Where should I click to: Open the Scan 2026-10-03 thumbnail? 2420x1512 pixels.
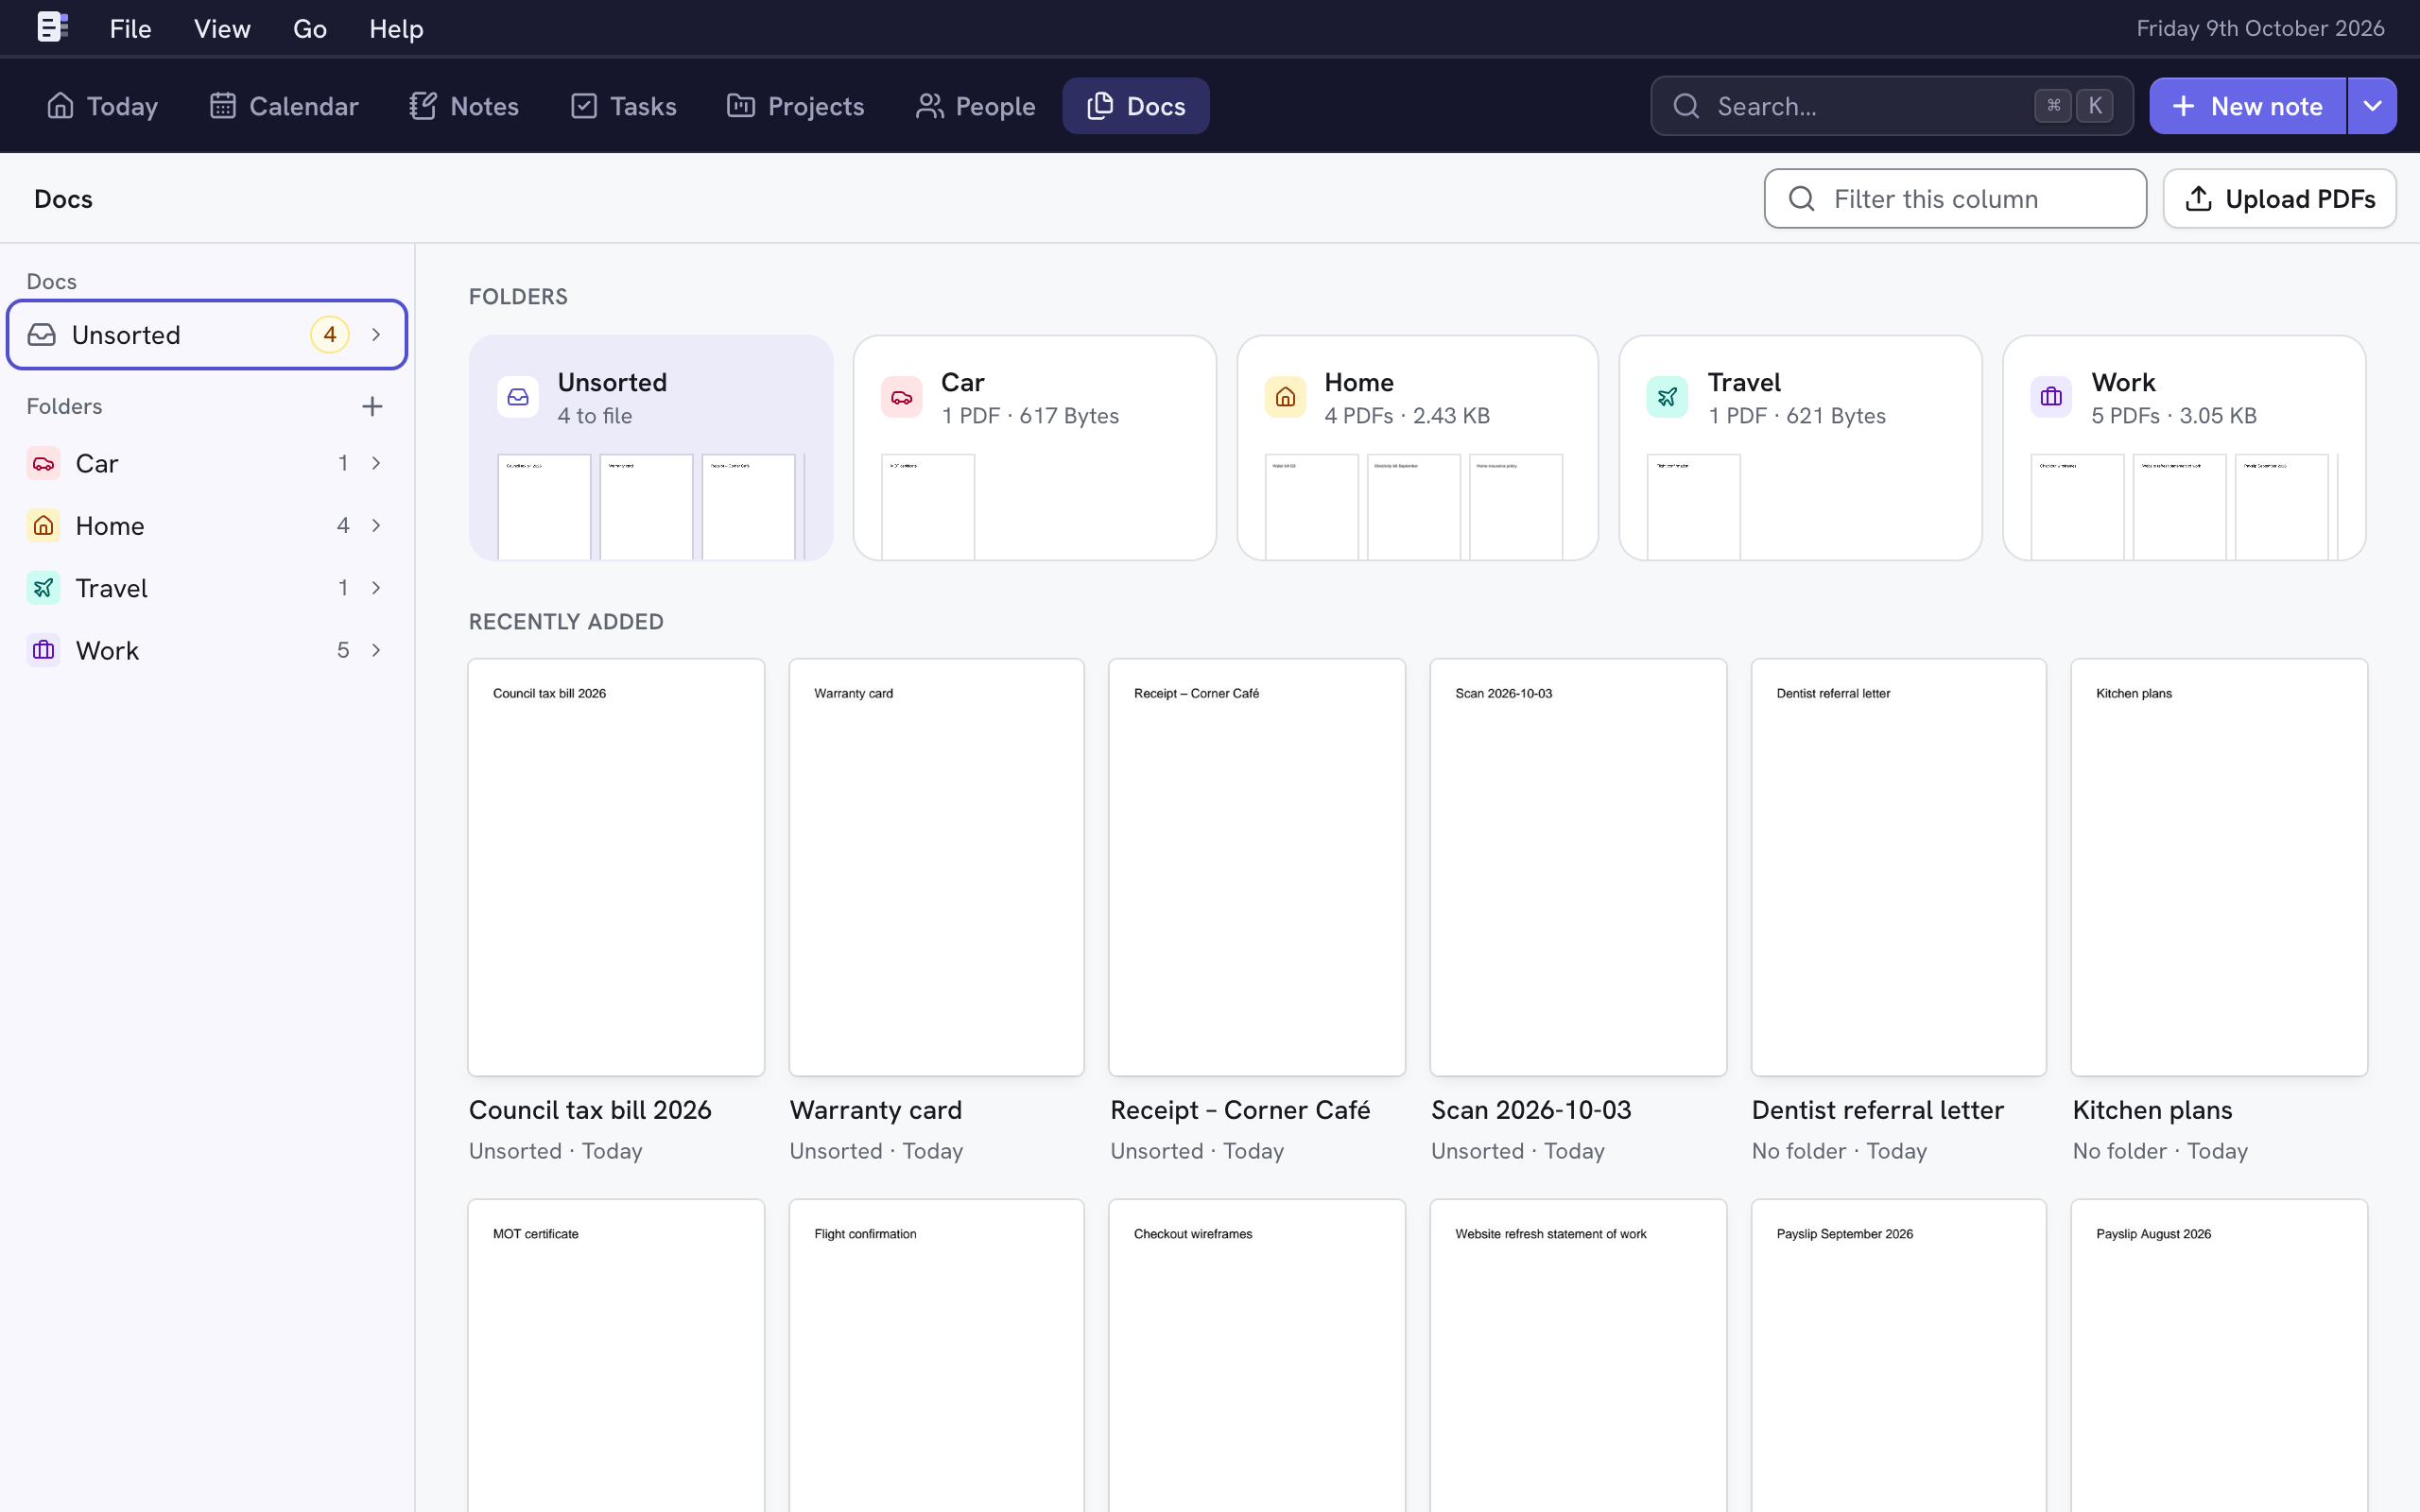pyautogui.click(x=1578, y=867)
